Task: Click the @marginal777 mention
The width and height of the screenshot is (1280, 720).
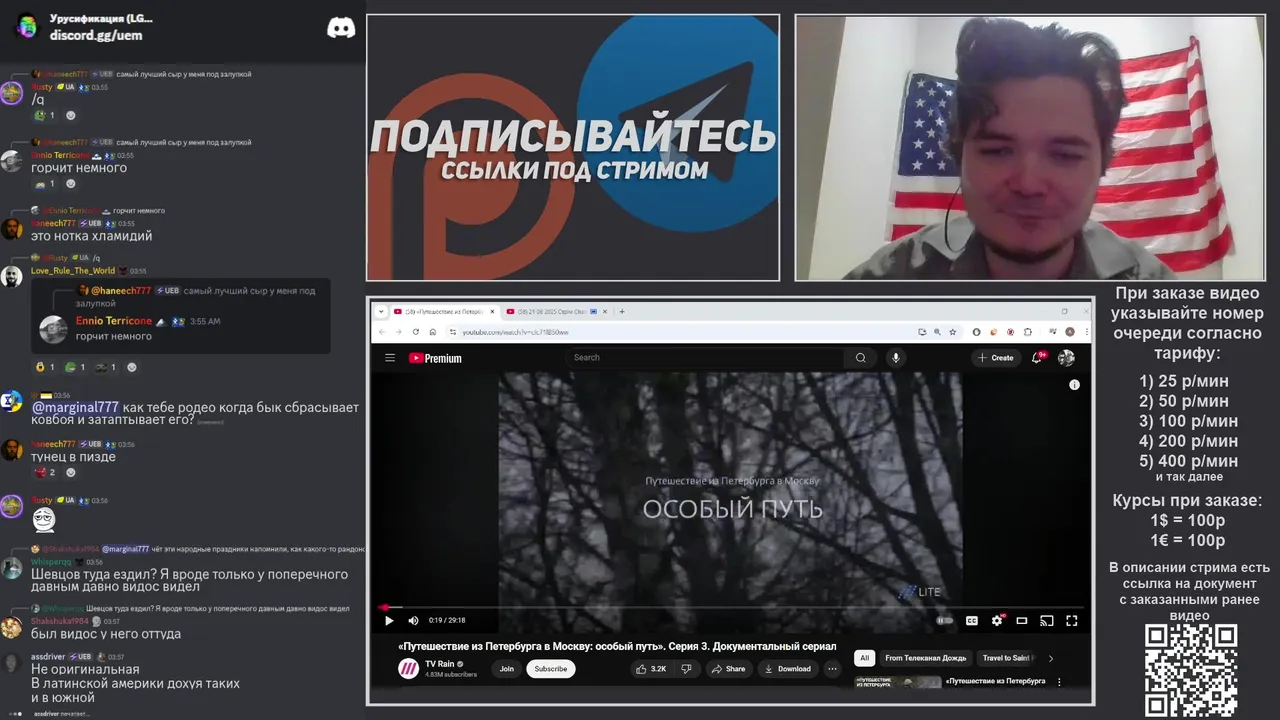Action: (x=75, y=407)
